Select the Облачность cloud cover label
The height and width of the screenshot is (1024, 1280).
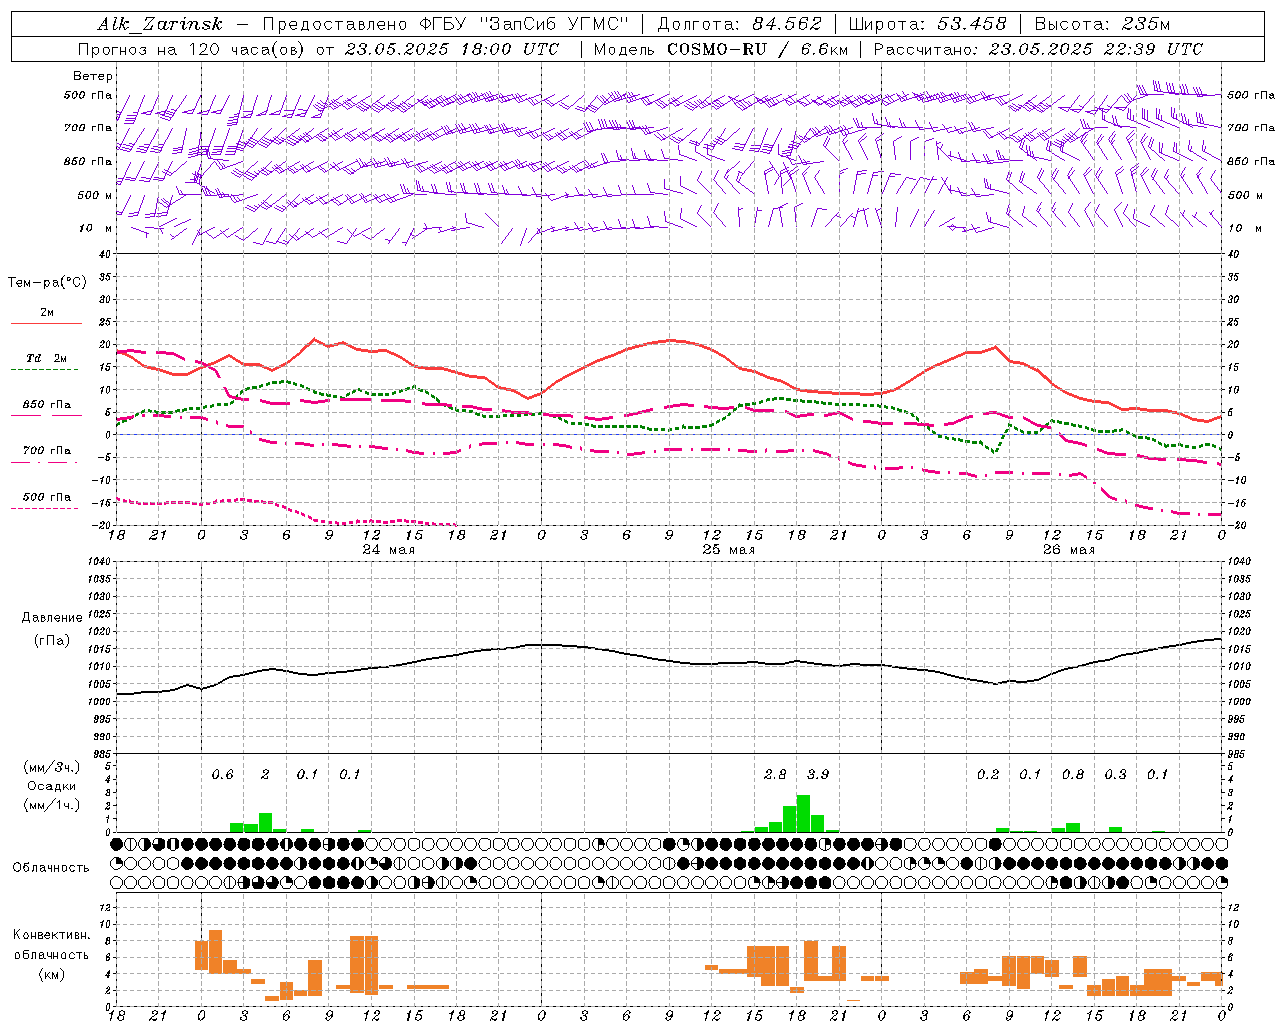coord(51,867)
